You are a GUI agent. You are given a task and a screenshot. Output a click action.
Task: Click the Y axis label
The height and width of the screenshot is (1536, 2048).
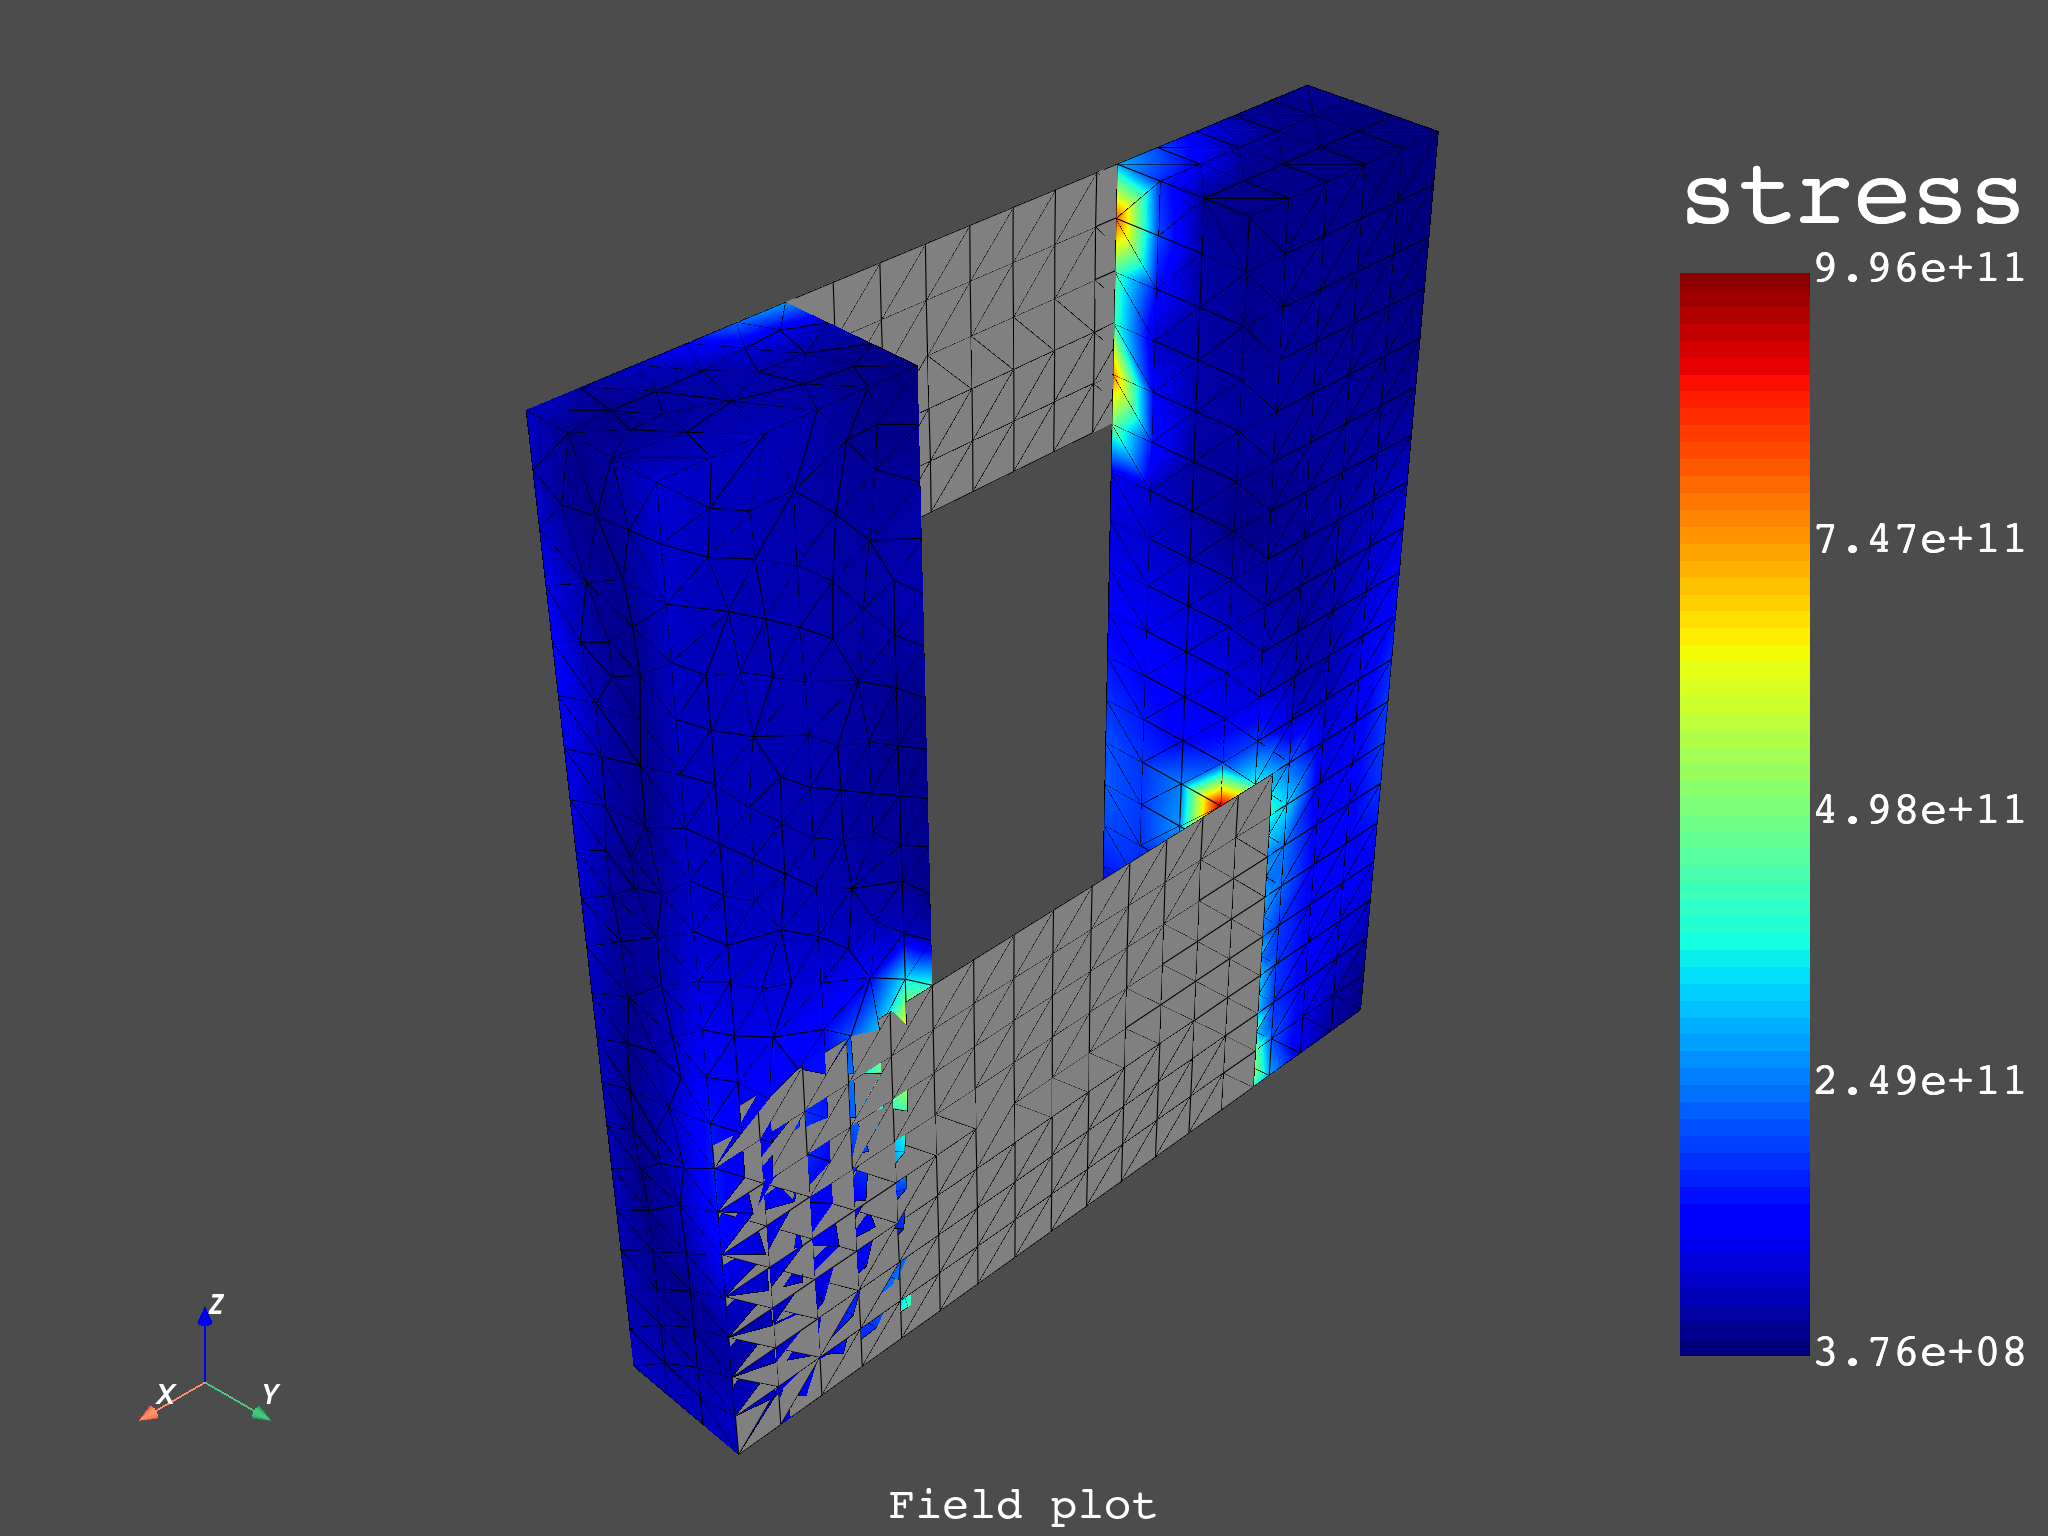click(270, 1394)
